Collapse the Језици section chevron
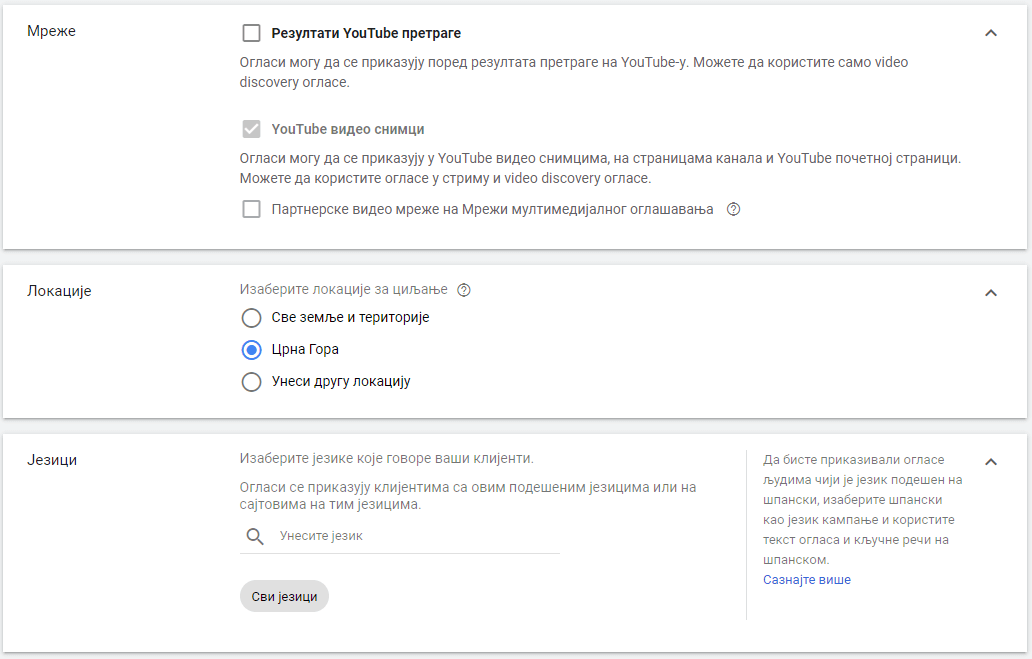Viewport: 1032px width, 659px height. click(x=991, y=462)
